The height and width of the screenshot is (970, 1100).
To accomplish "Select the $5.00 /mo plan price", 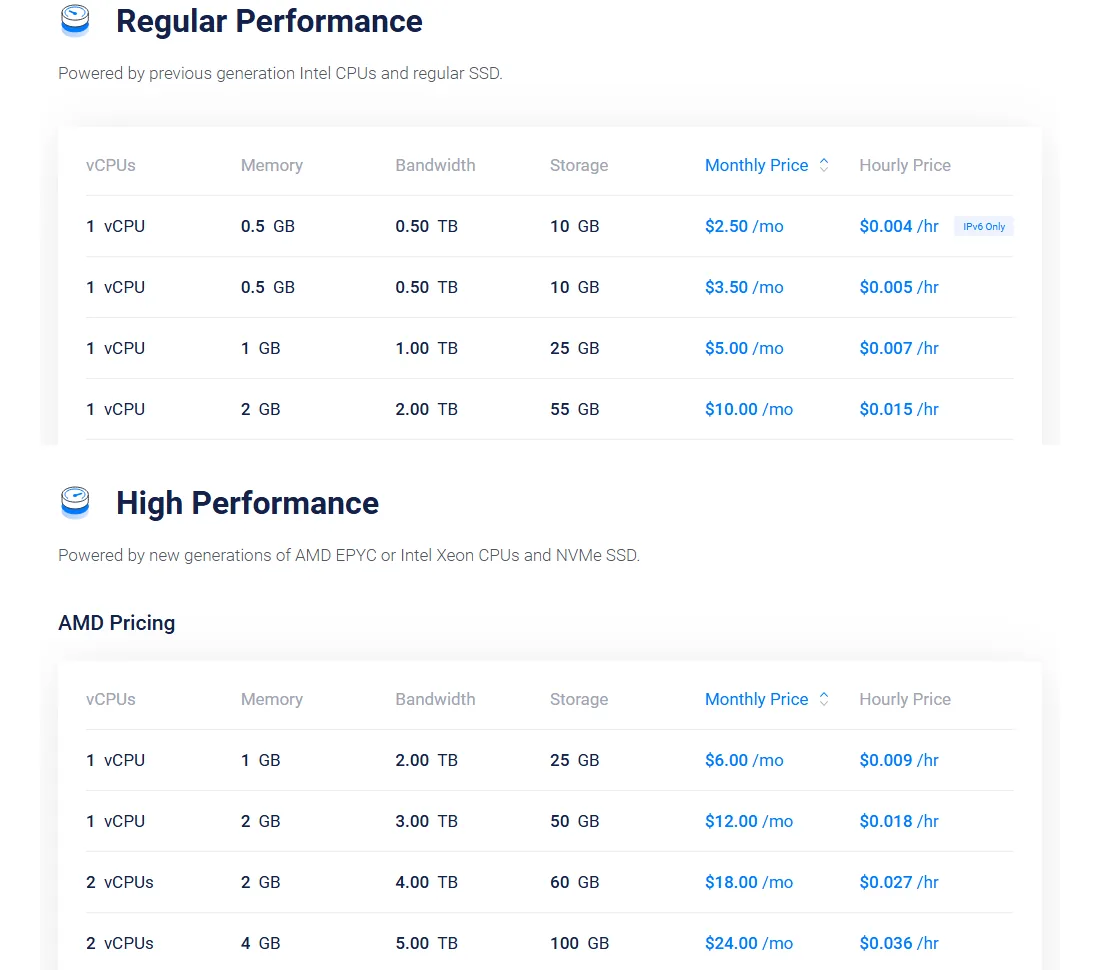I will (744, 348).
